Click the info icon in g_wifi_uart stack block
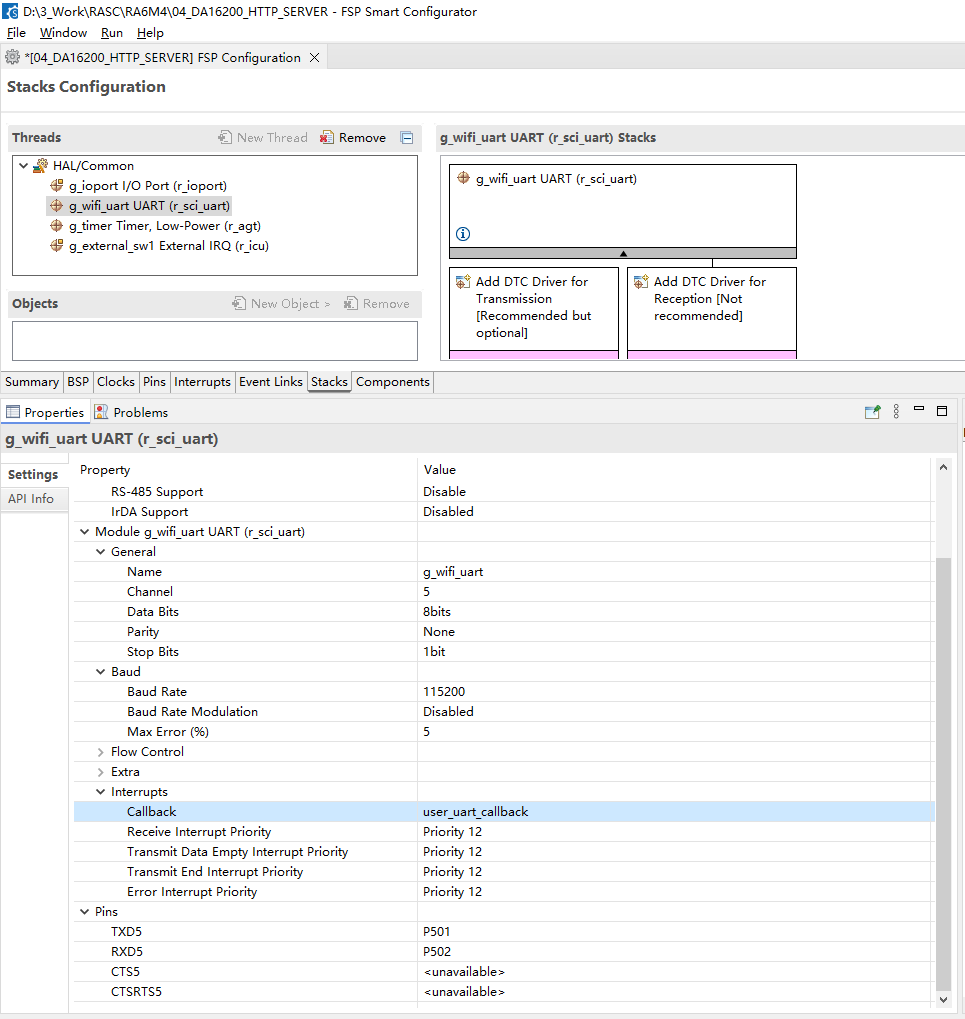965x1019 pixels. [463, 234]
